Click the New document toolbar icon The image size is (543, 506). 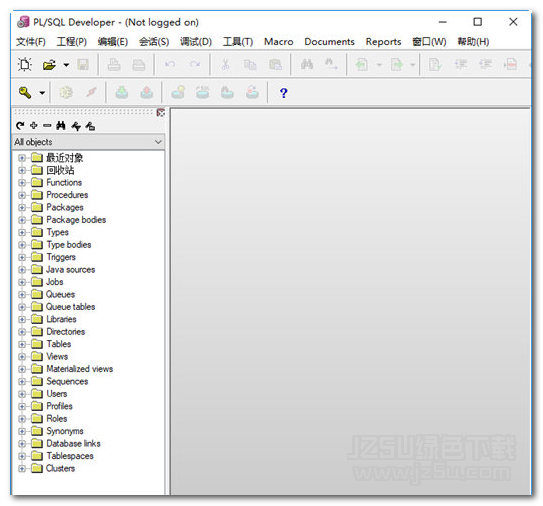25,64
